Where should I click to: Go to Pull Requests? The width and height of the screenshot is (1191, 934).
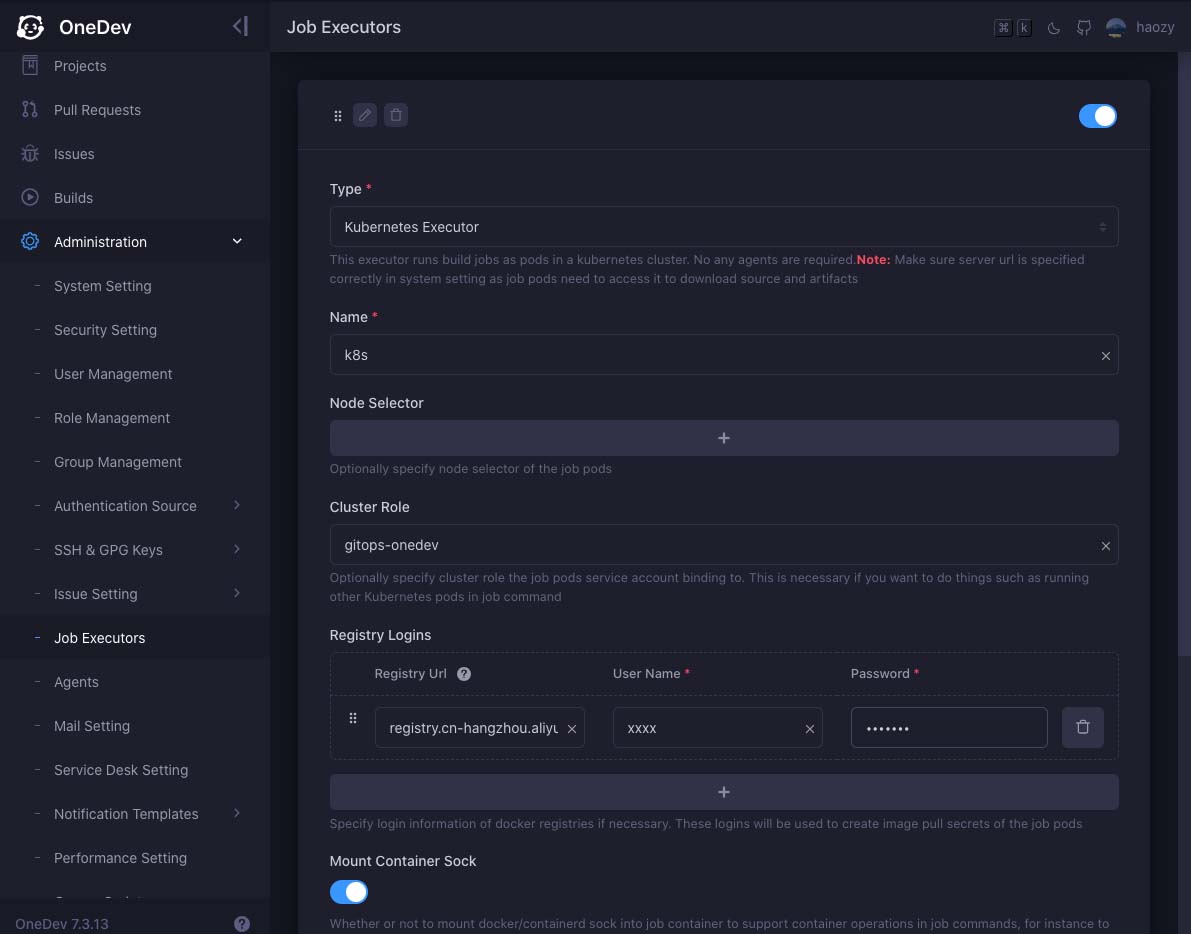tap(97, 110)
